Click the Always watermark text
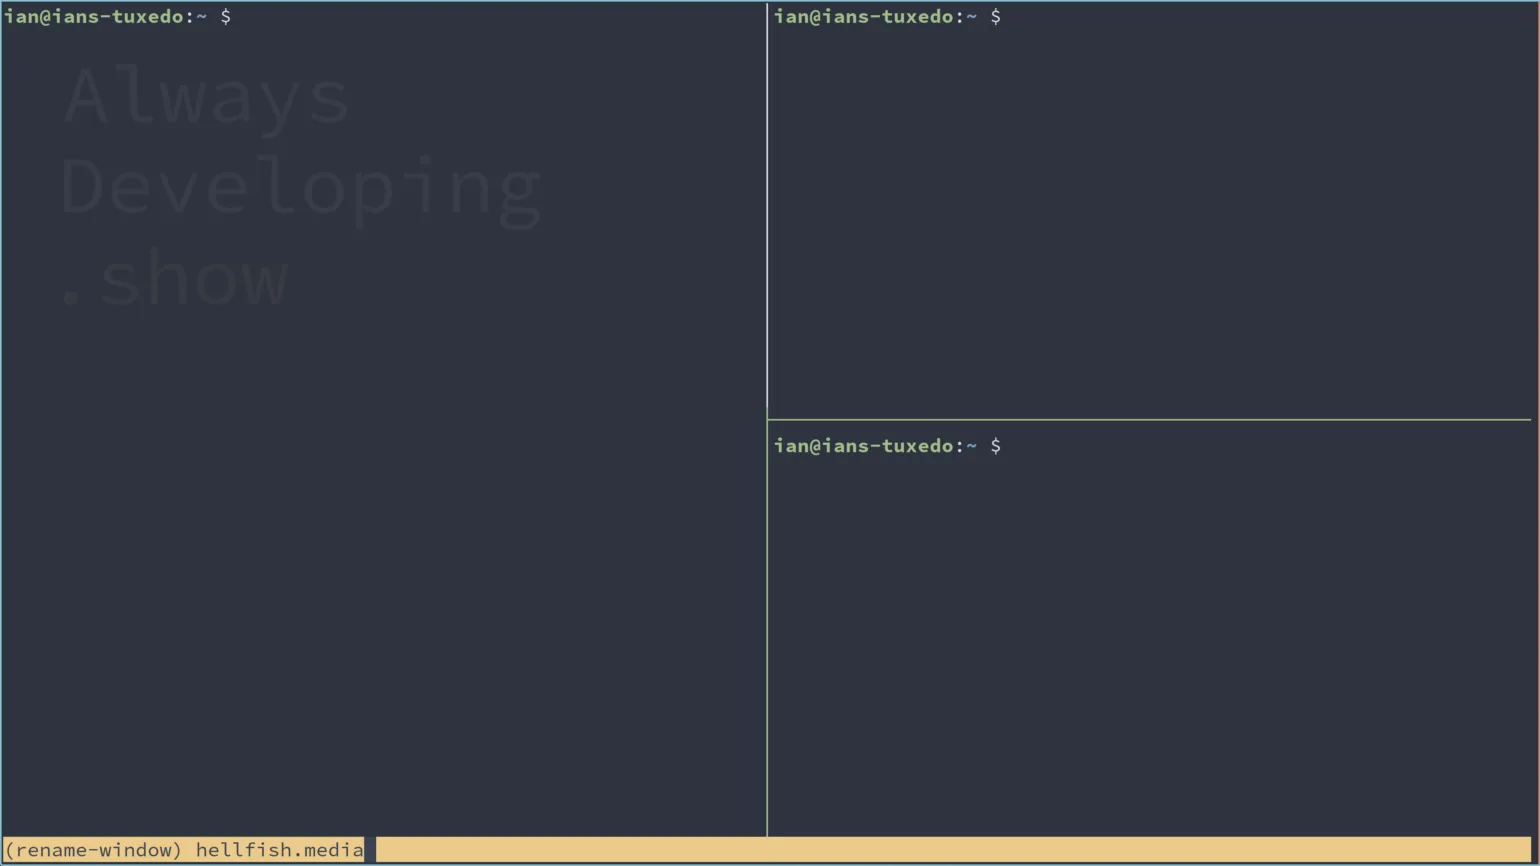 (205, 95)
